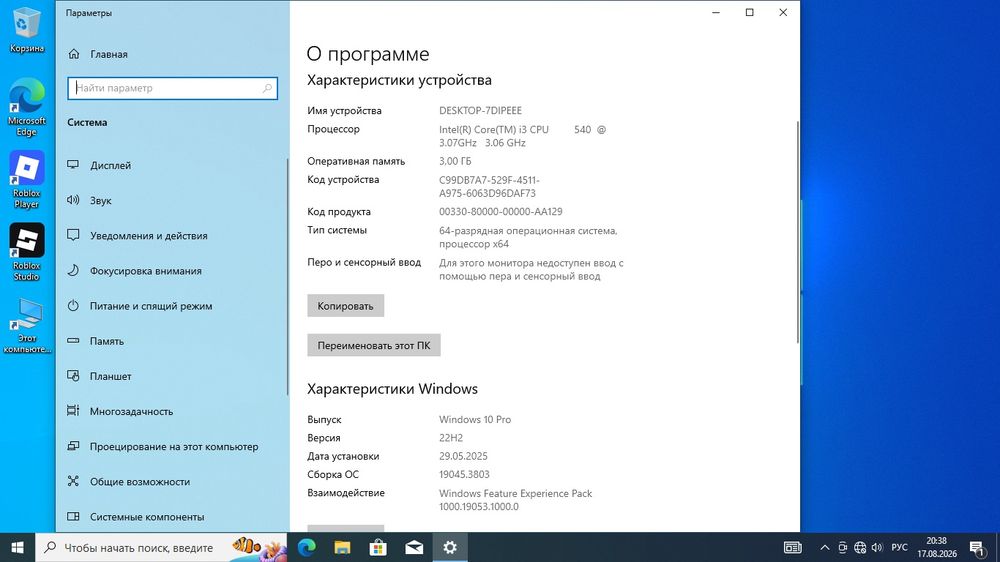Click the peripheral device tray icon
1000x562 pixels.
(842, 547)
